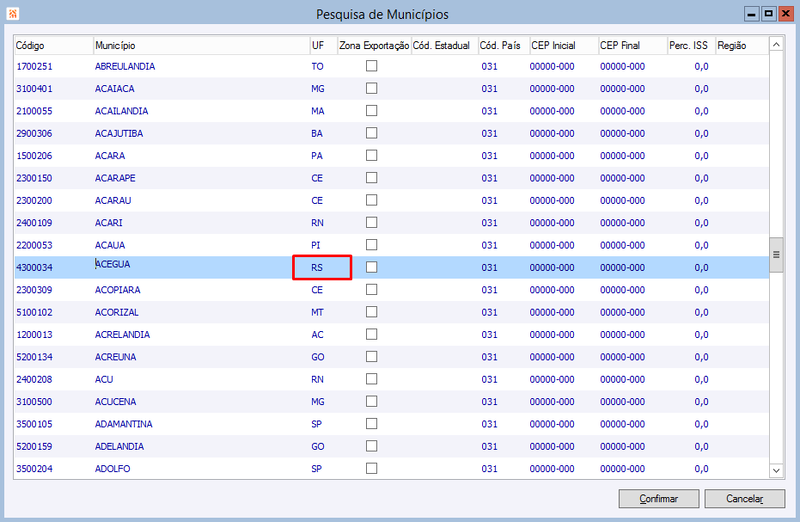Check Zona Exportação box for ACAJUTIBA
Viewport: 800px width, 522px height.
tap(371, 133)
